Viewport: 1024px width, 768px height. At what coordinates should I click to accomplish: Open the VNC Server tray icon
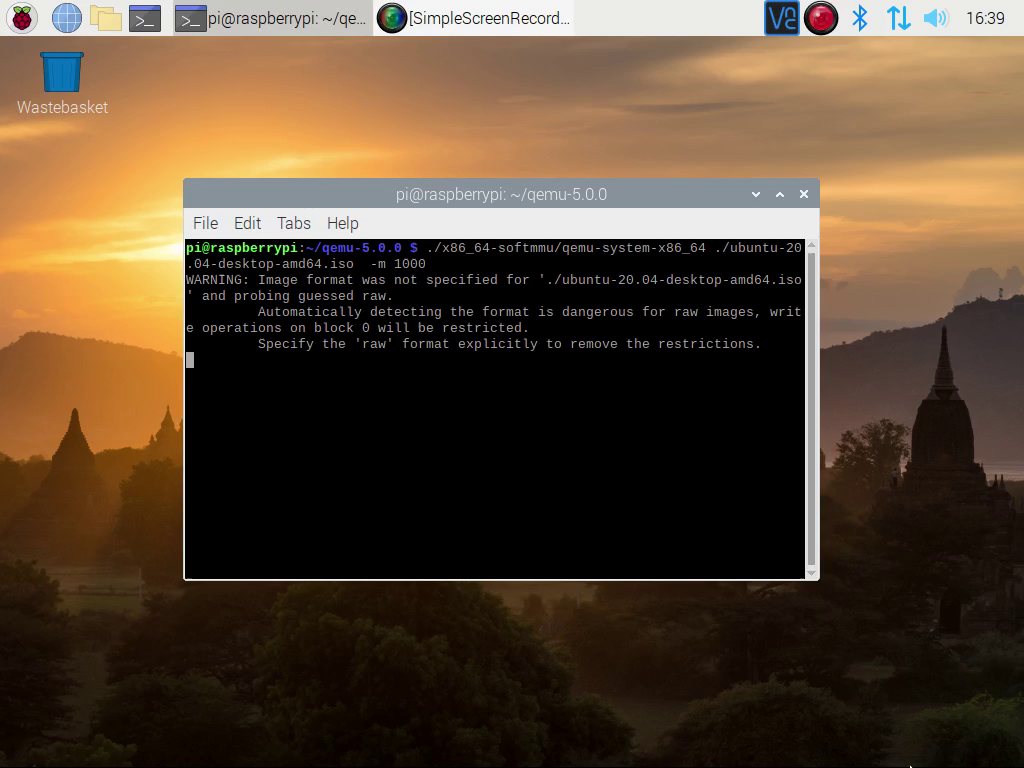coord(782,18)
